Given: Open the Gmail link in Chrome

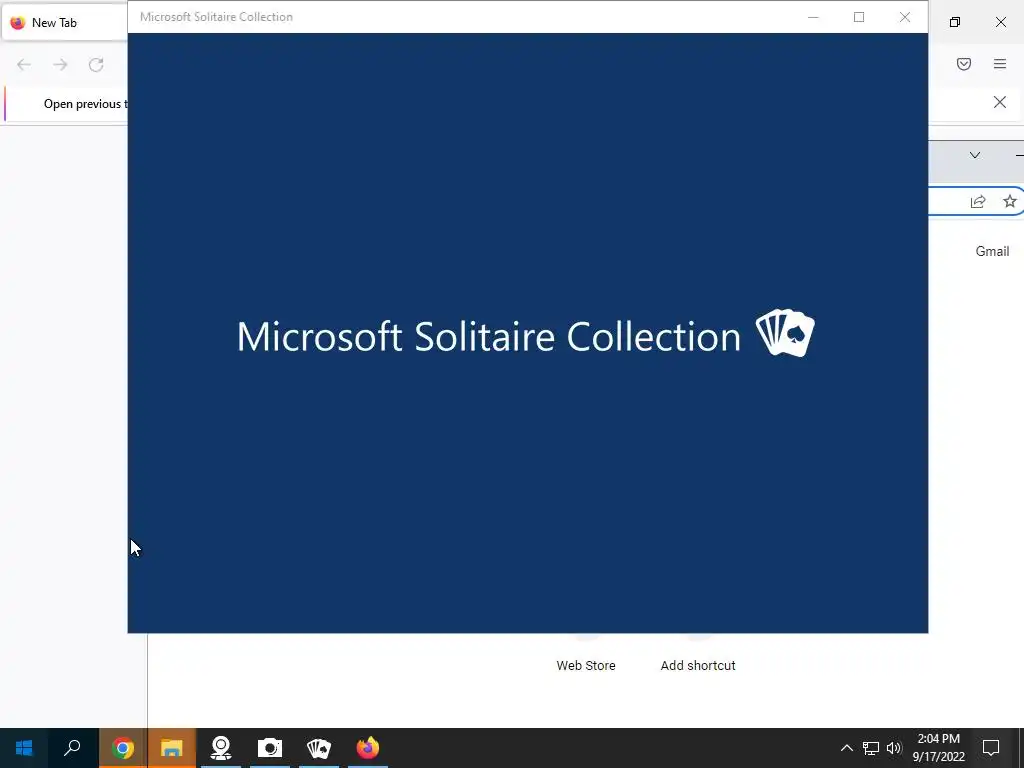Looking at the screenshot, I should point(992,251).
